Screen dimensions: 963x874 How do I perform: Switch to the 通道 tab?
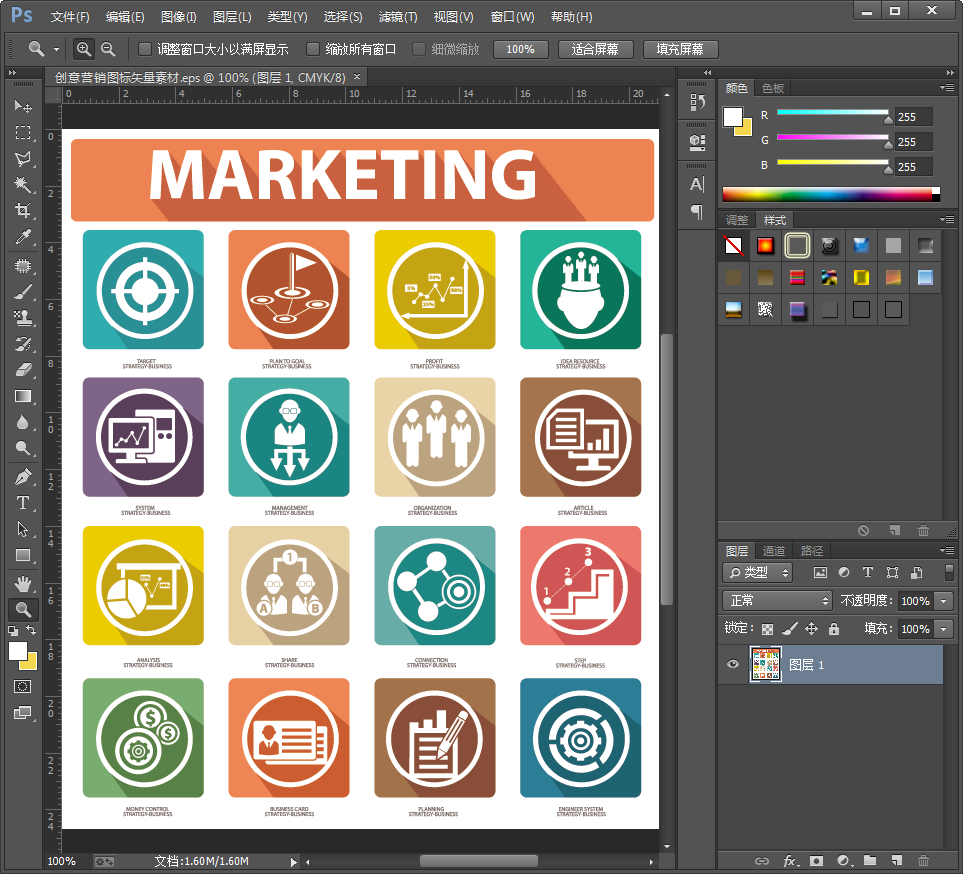pos(773,551)
